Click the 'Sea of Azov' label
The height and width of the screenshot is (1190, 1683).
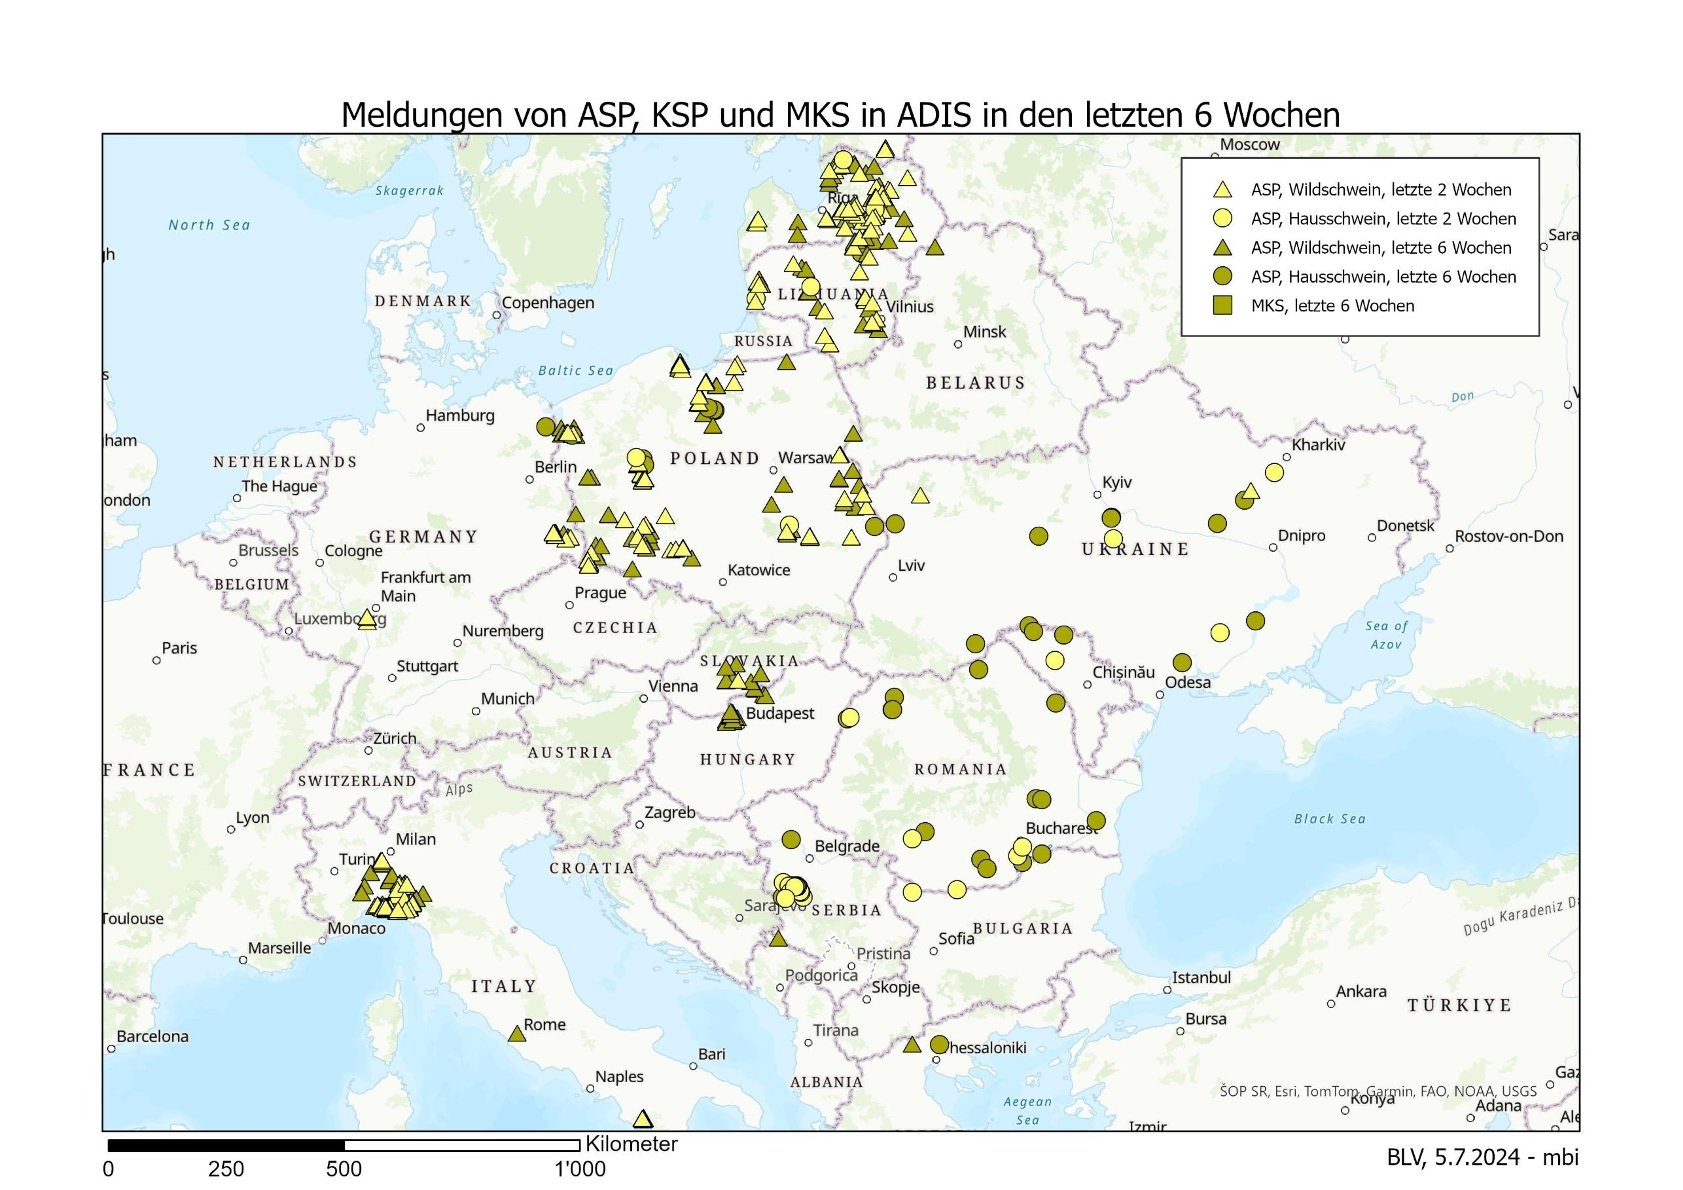(1386, 635)
